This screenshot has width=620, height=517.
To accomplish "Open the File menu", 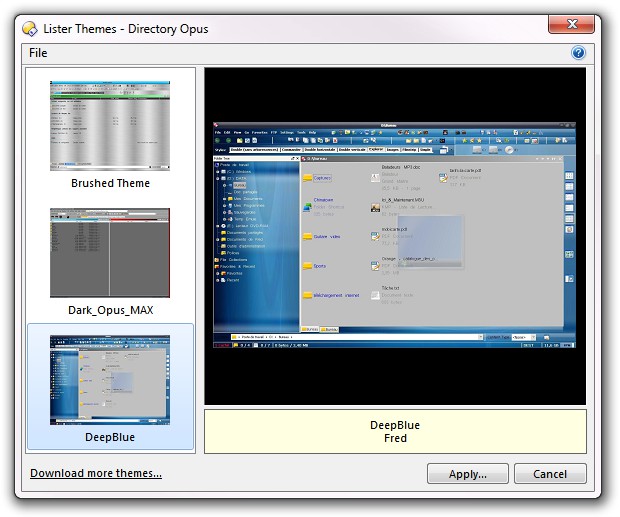I will coord(38,53).
